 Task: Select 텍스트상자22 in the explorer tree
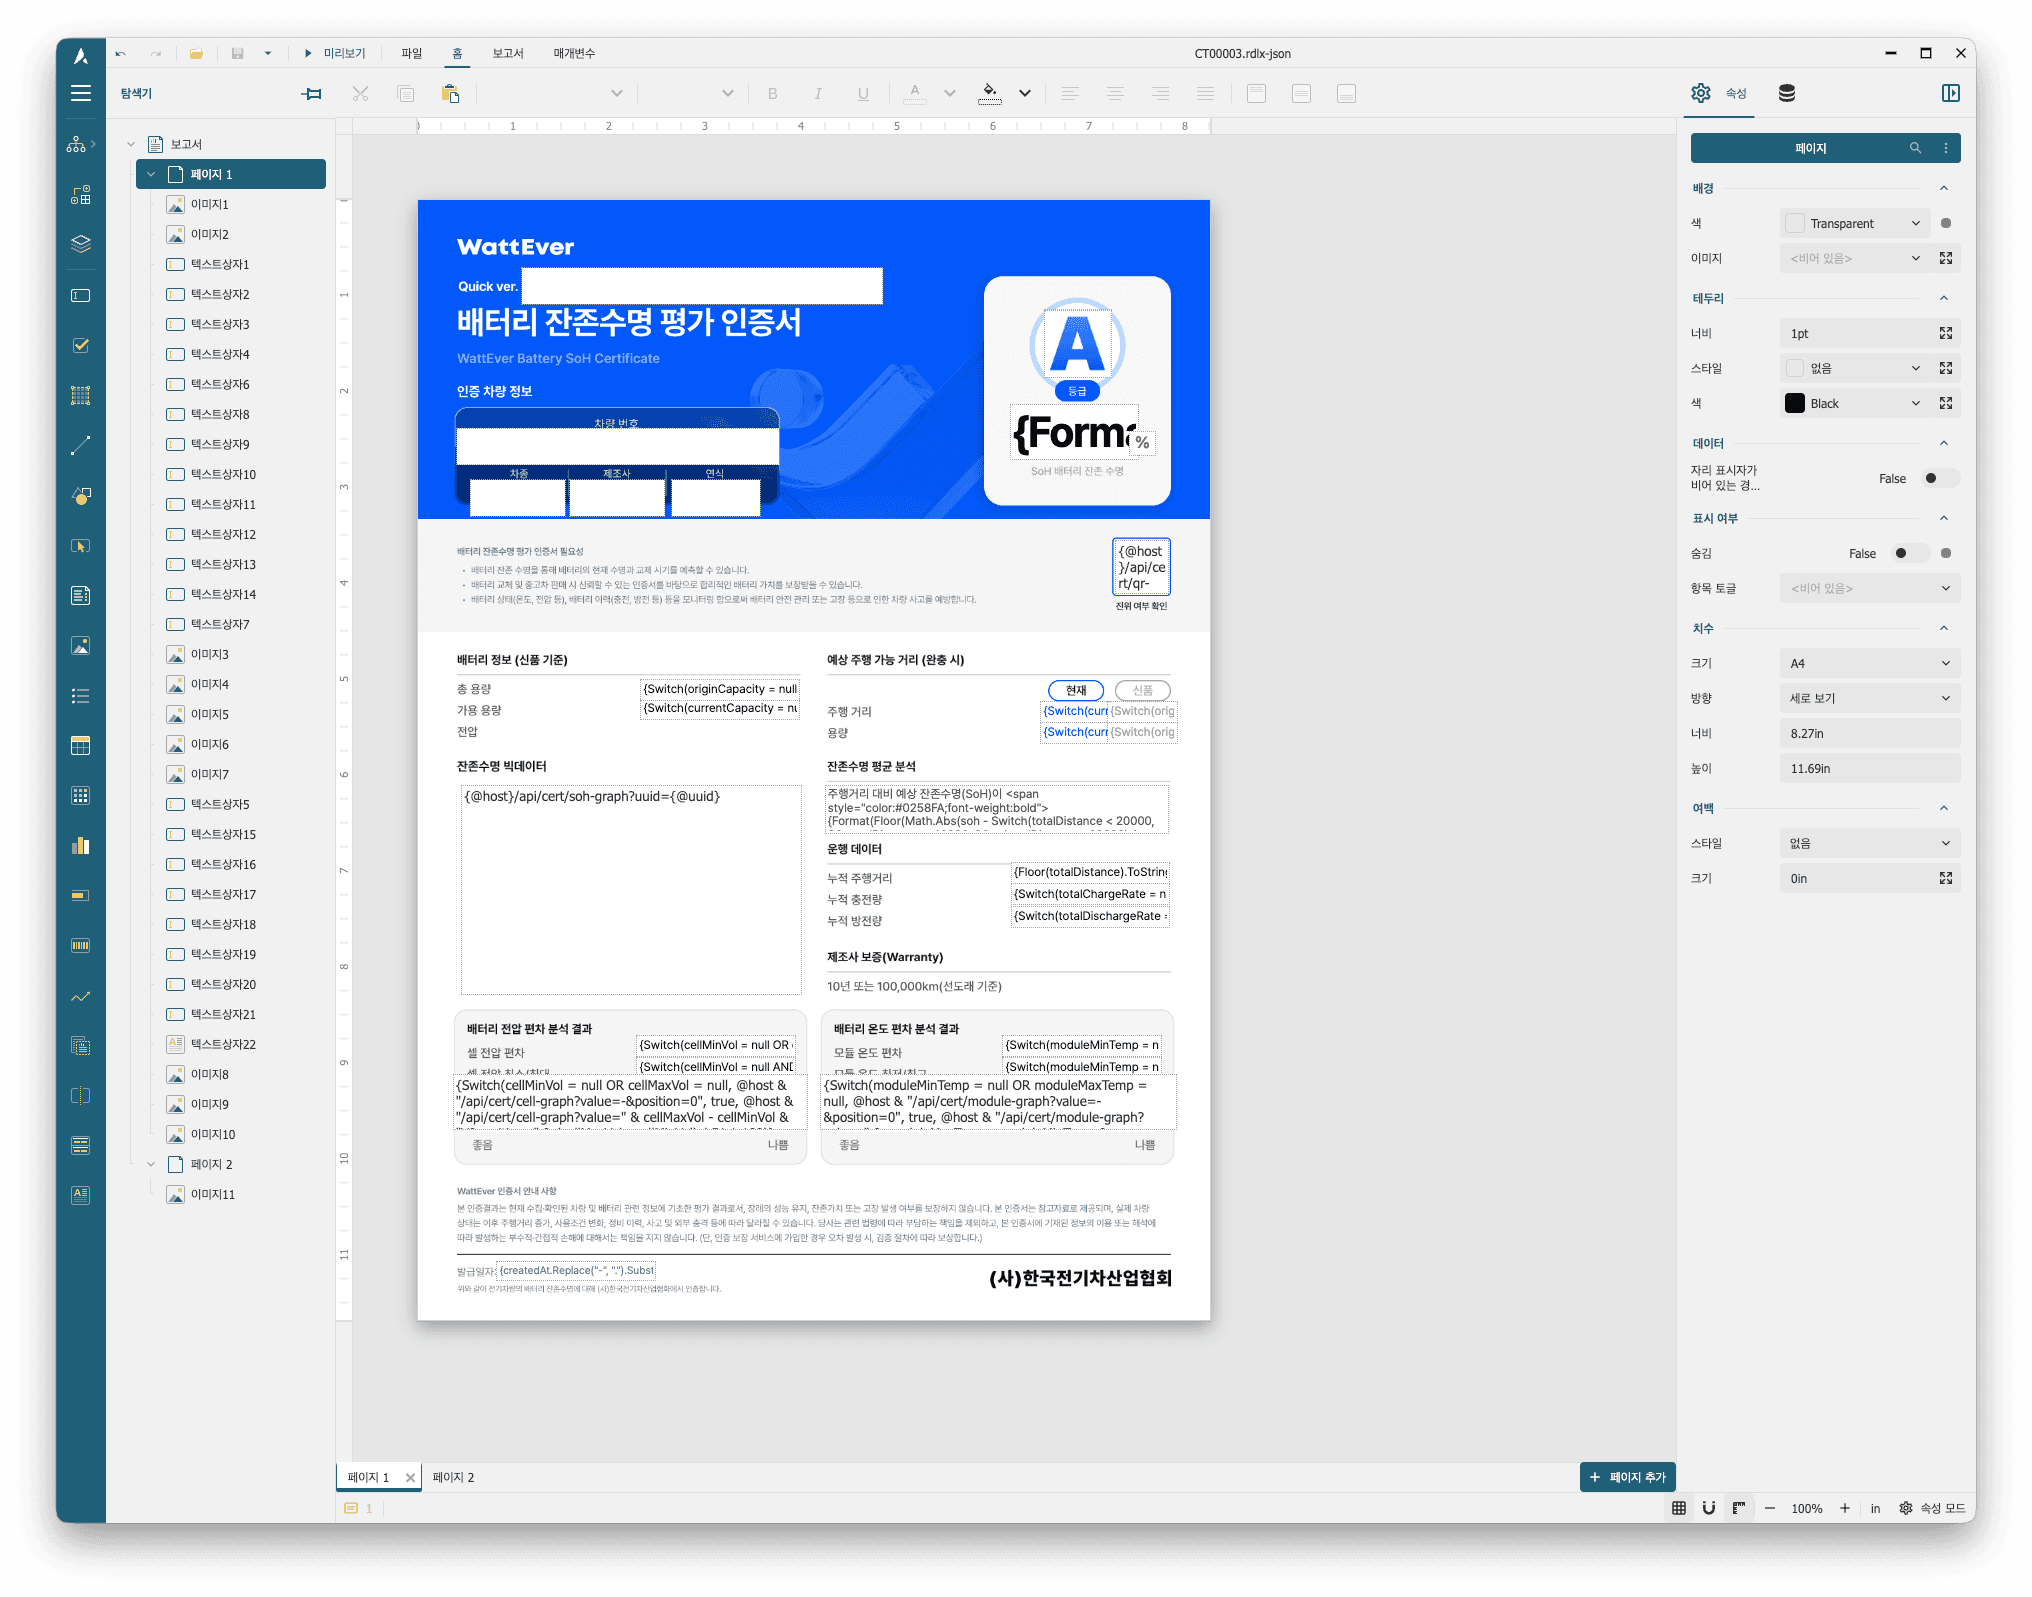[x=223, y=1044]
